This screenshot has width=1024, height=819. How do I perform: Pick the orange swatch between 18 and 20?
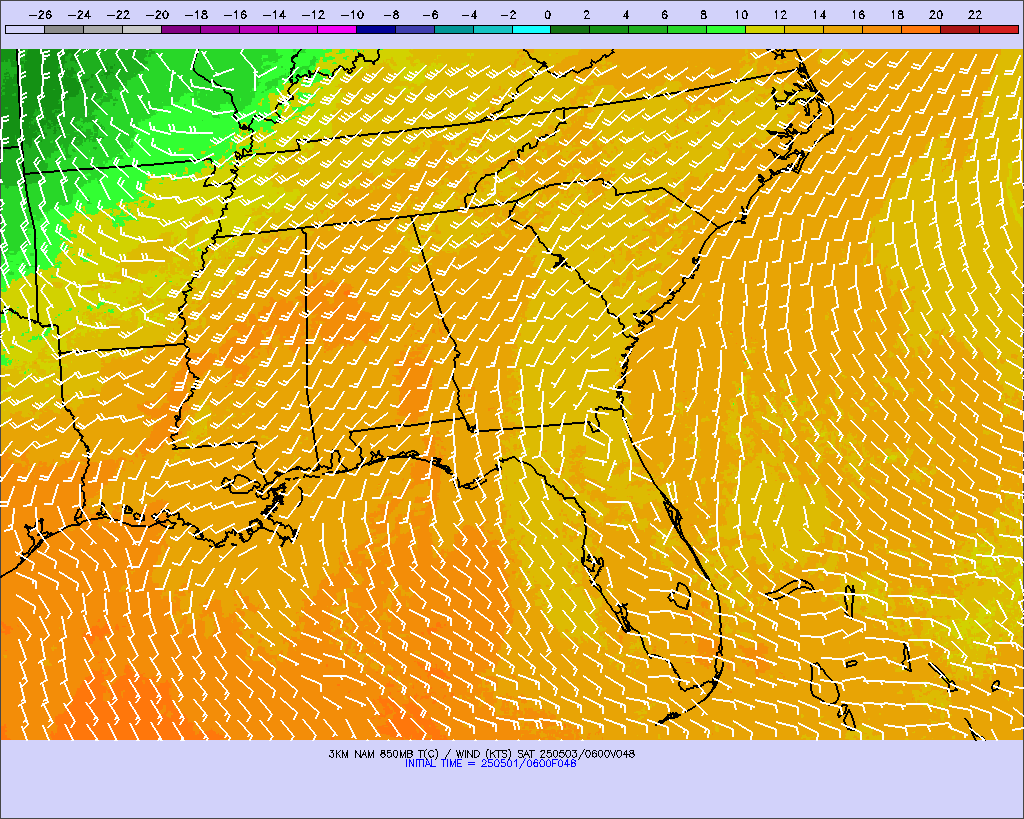coord(921,29)
